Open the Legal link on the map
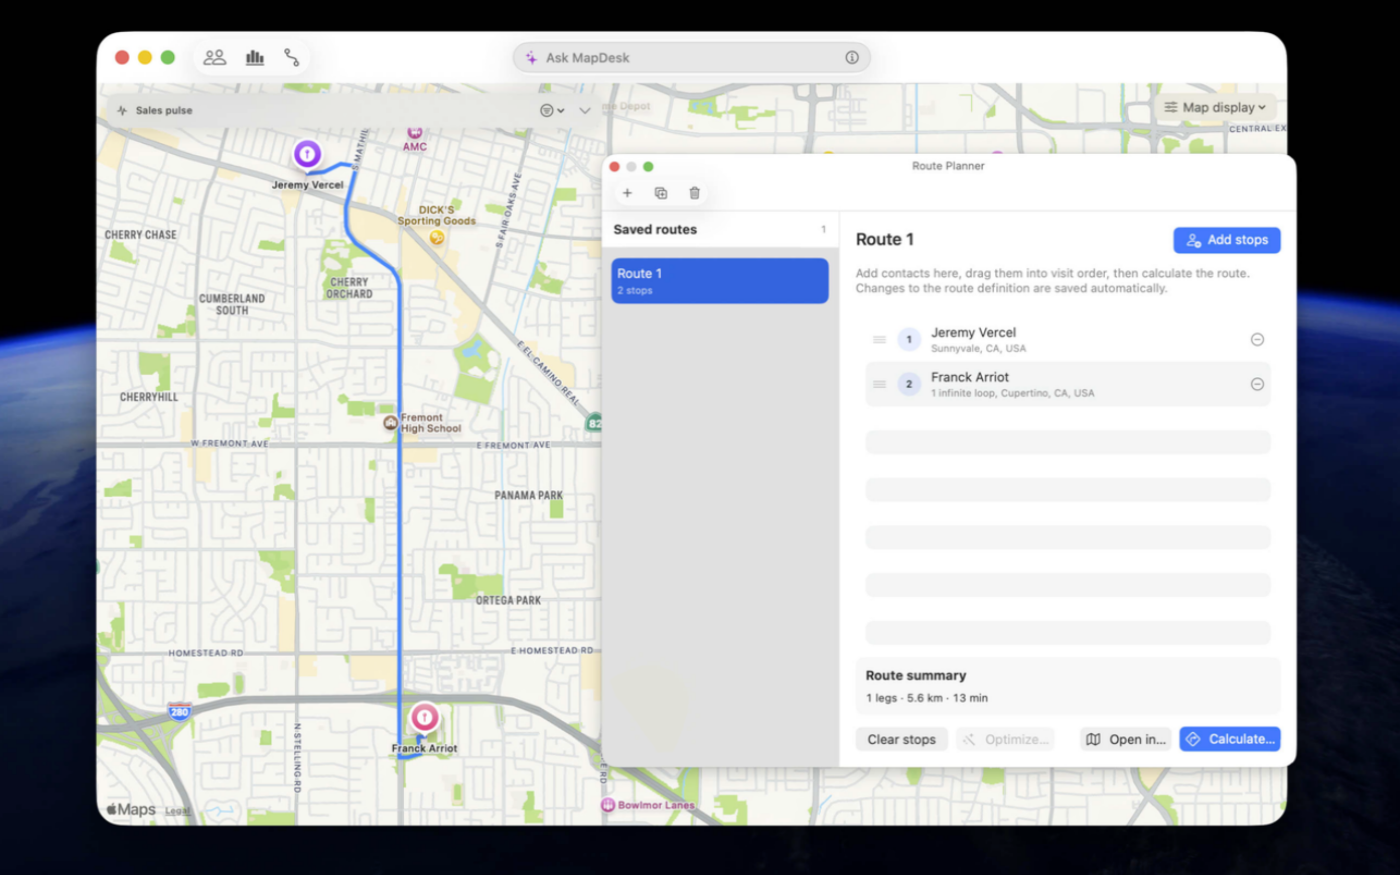Viewport: 1400px width, 875px height. 177,811
